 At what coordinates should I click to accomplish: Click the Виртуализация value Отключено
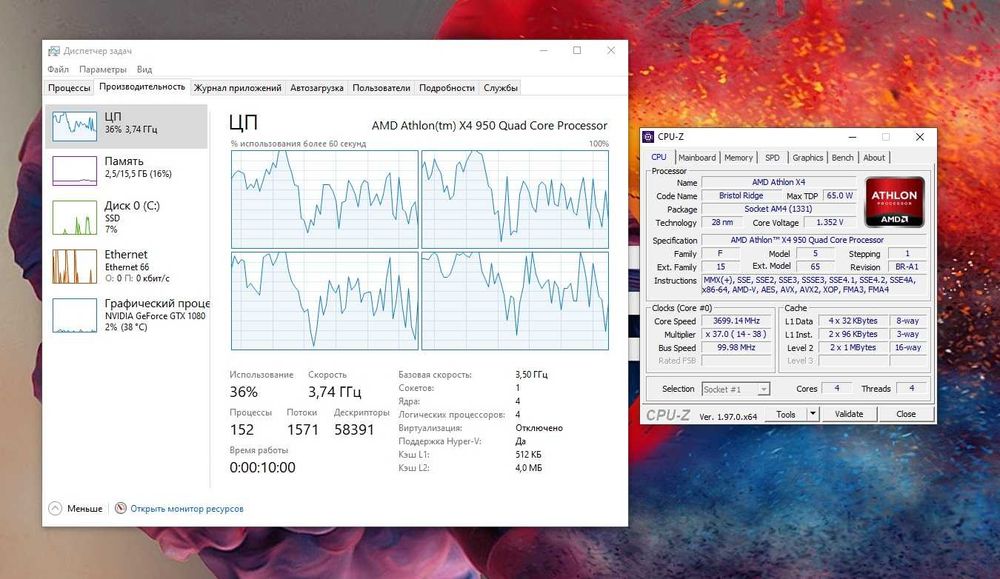tap(539, 428)
